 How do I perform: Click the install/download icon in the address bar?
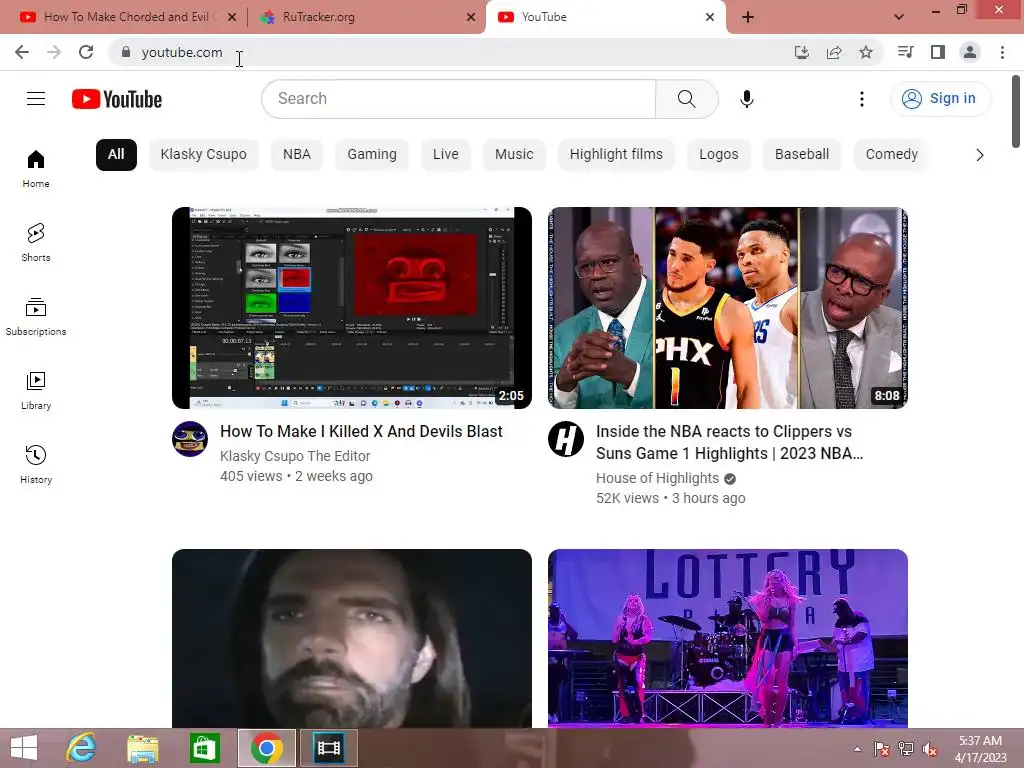pyautogui.click(x=802, y=52)
